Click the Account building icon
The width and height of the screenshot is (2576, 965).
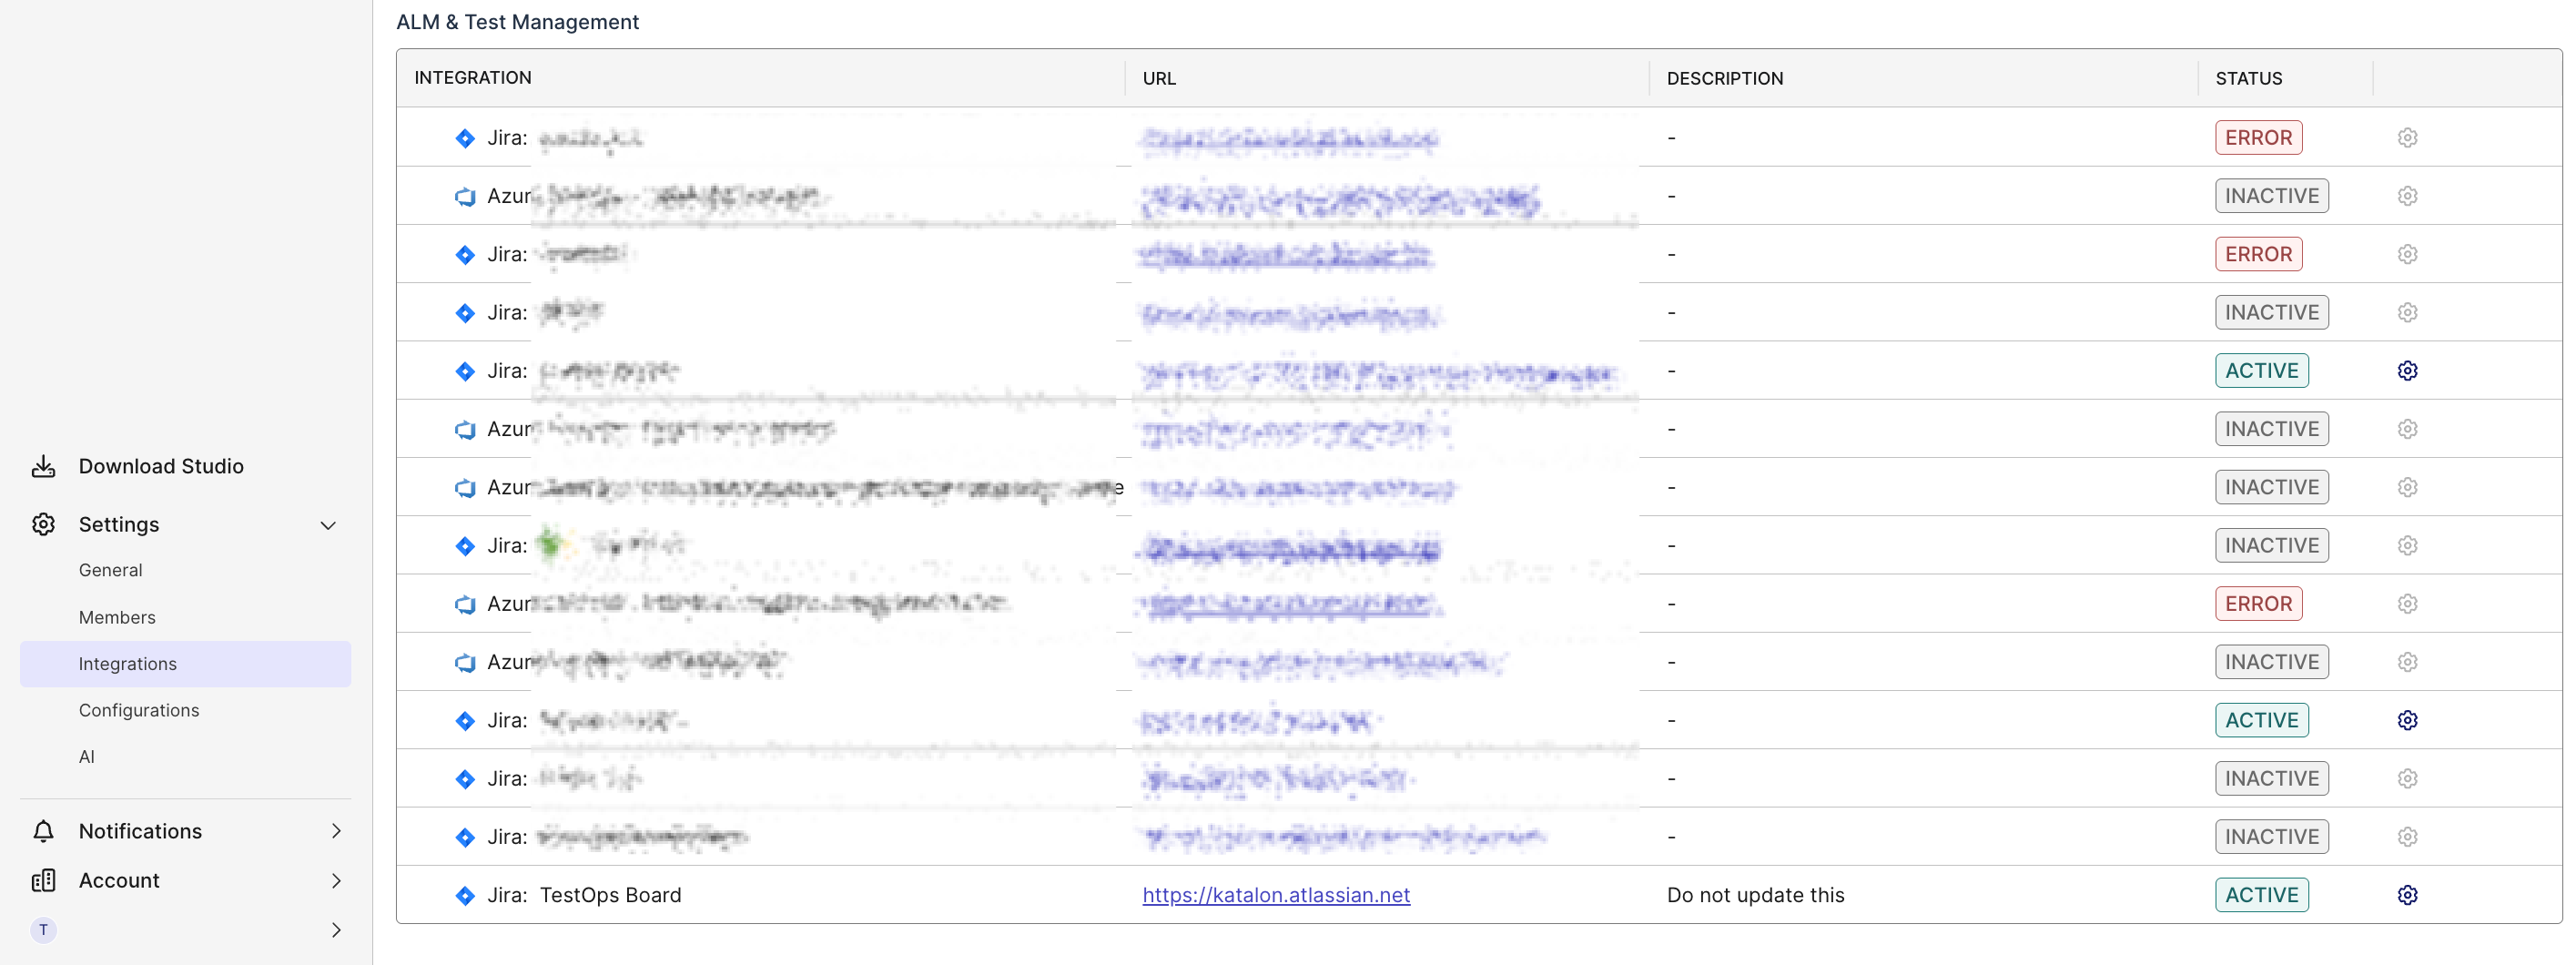click(x=43, y=881)
